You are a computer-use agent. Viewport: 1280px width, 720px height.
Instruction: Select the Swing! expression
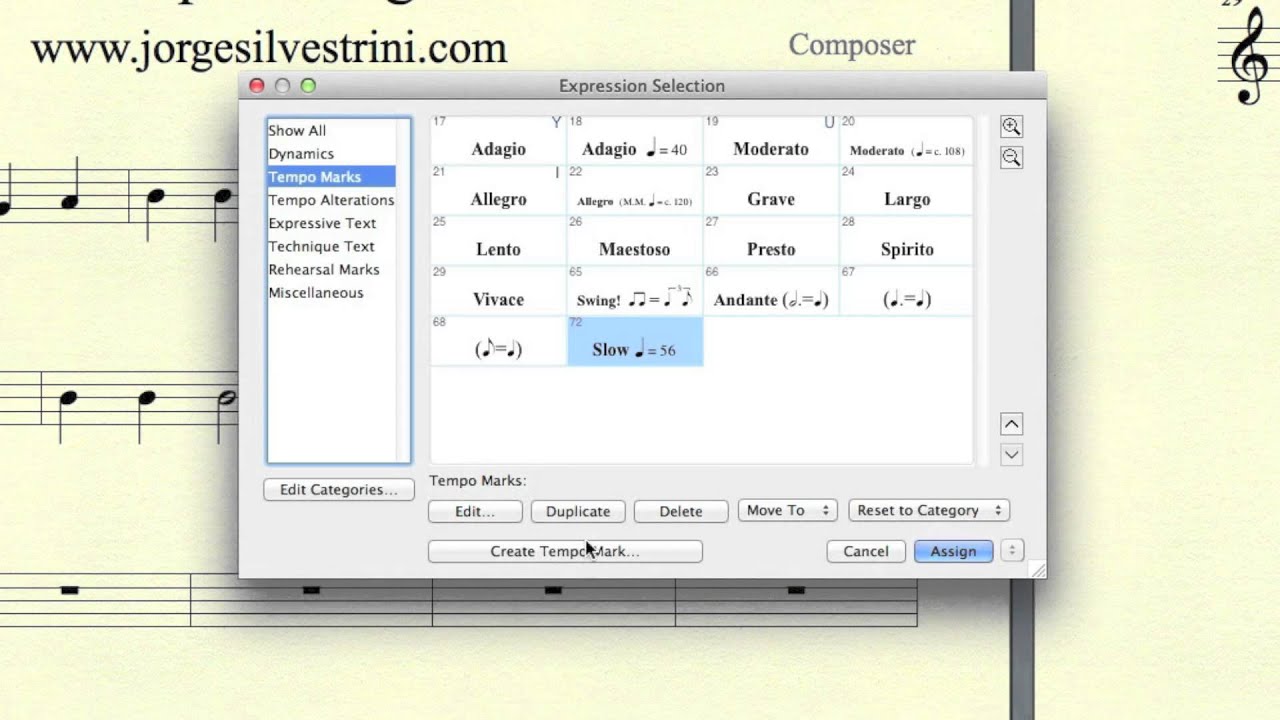pyautogui.click(x=635, y=290)
